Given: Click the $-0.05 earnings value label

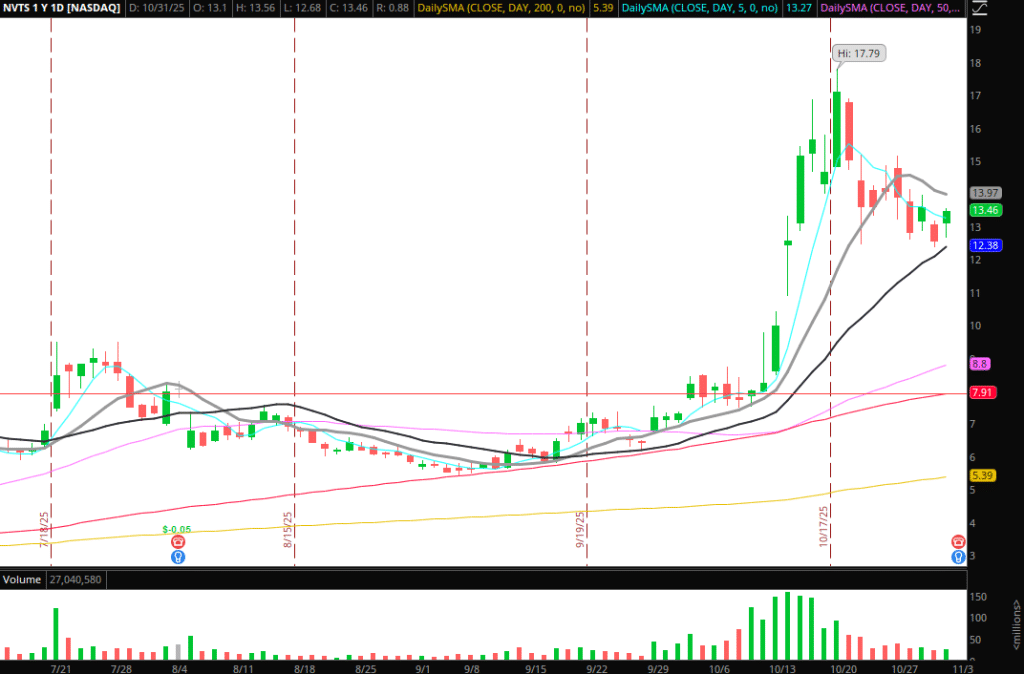Looking at the screenshot, I should [177, 526].
